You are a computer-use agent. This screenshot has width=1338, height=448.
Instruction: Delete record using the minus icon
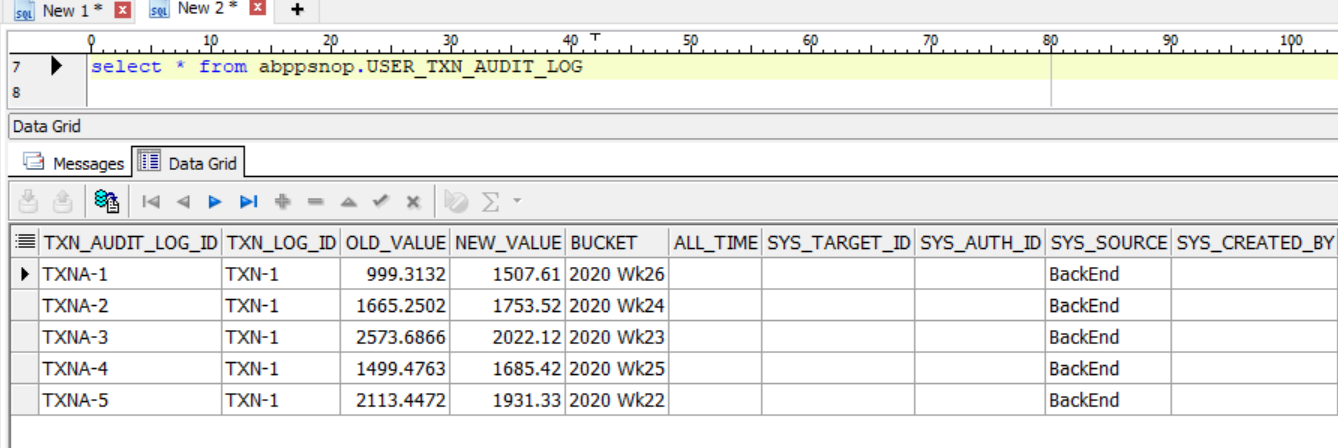(315, 202)
